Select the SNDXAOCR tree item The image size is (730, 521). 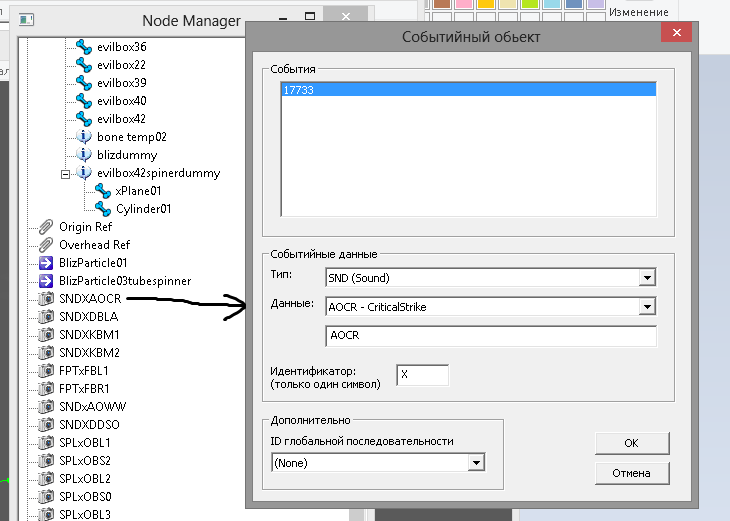coord(90,298)
